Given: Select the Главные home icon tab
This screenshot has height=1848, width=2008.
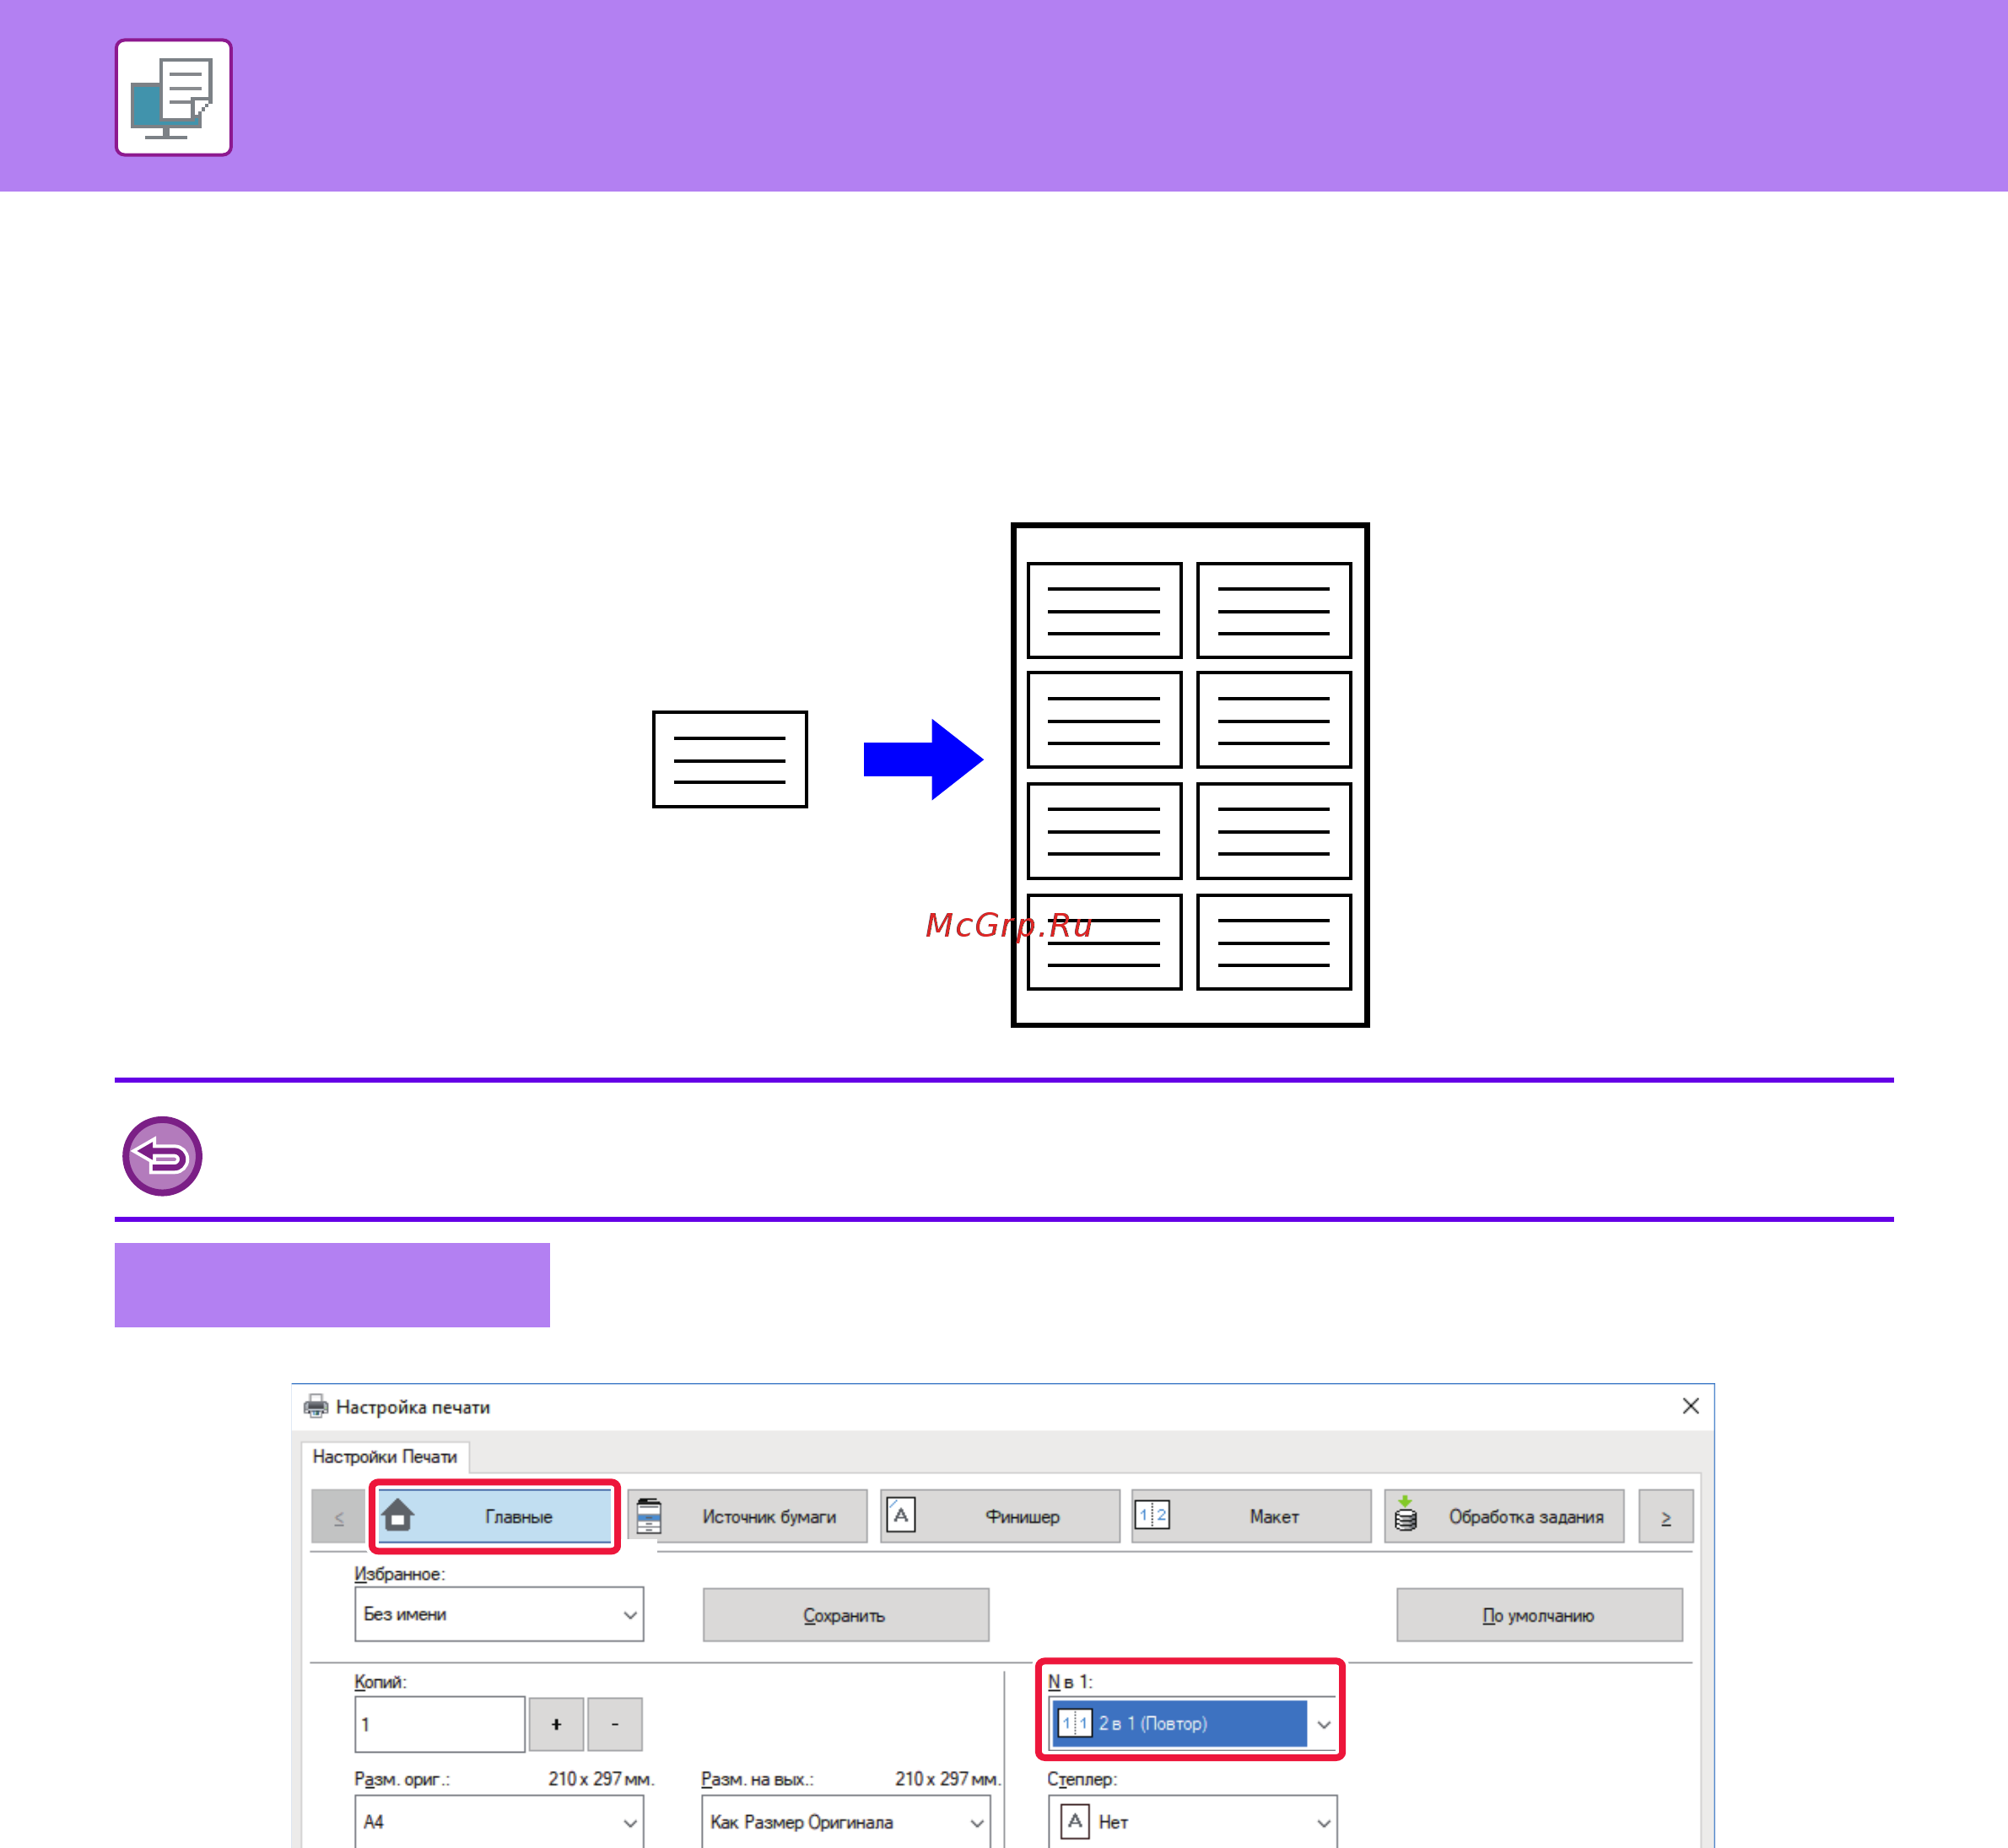Looking at the screenshot, I should (x=495, y=1516).
